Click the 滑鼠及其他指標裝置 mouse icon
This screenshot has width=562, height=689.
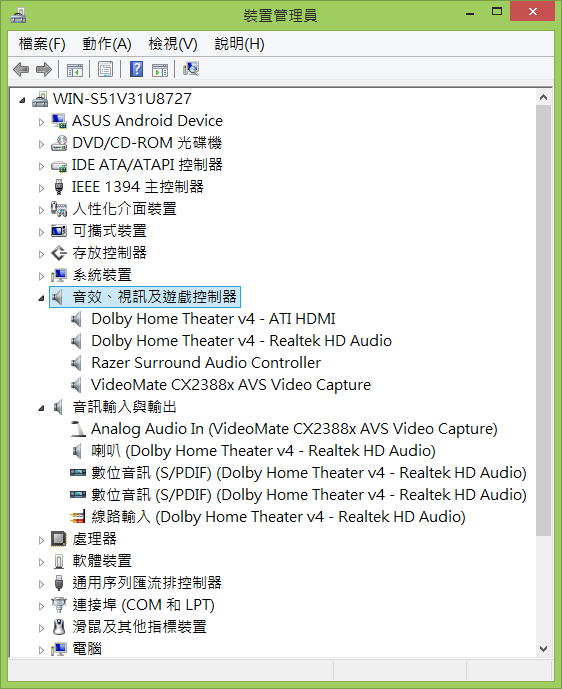59,627
